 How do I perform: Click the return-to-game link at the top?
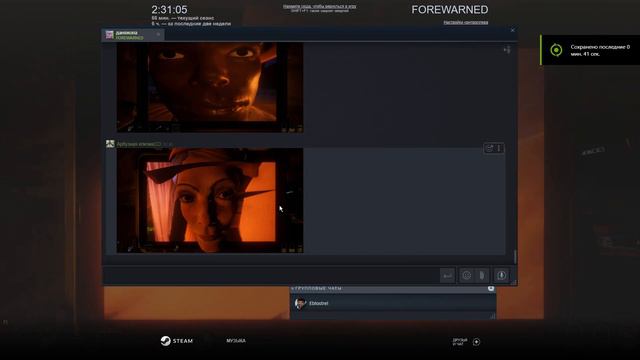[x=320, y=7]
